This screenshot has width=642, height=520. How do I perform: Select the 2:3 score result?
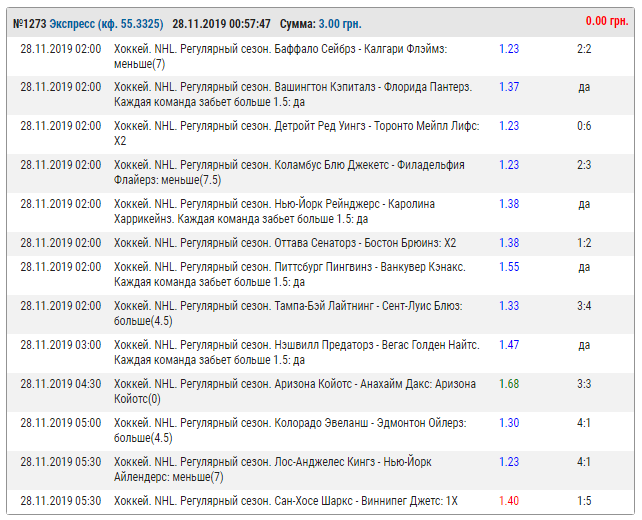(584, 165)
